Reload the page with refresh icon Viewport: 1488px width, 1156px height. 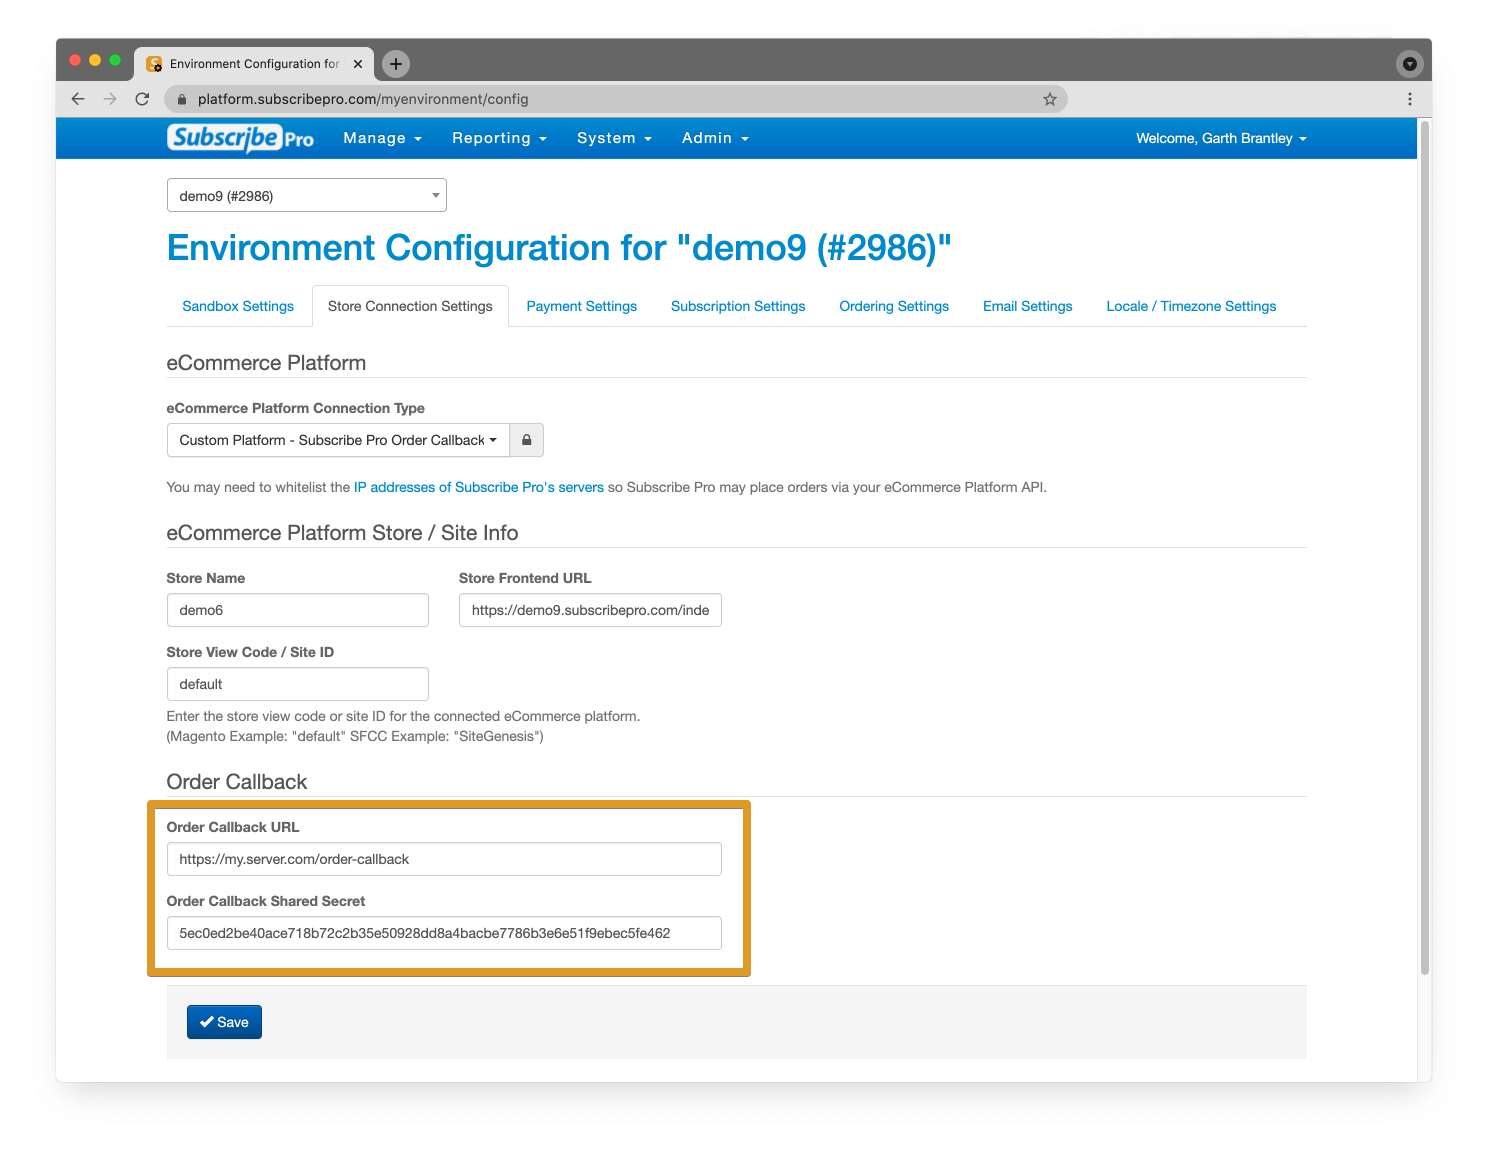pyautogui.click(x=142, y=99)
